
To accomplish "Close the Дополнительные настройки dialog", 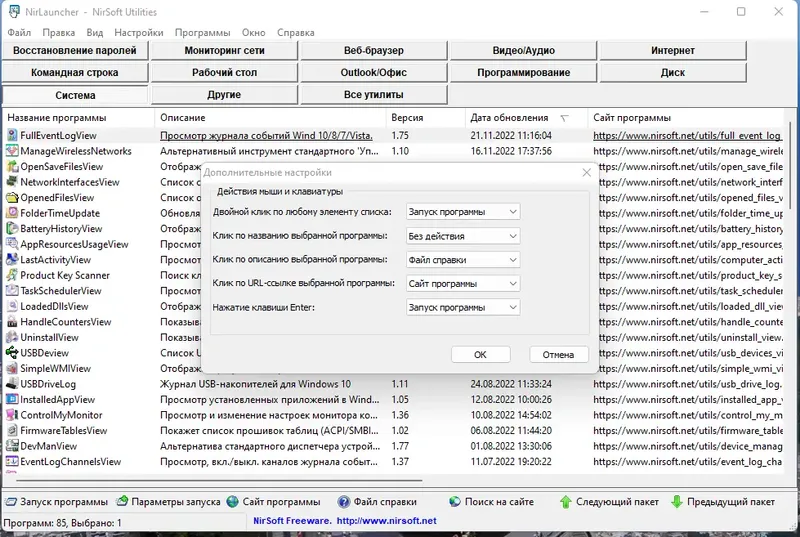I will pos(587,173).
